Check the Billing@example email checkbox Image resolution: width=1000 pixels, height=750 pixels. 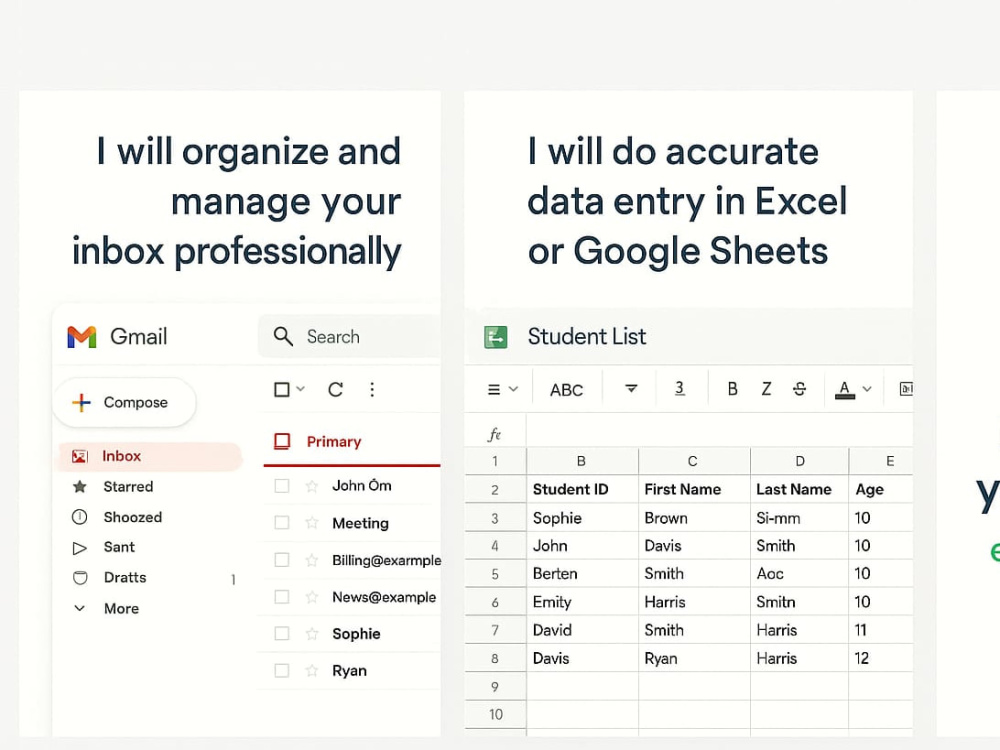282,560
